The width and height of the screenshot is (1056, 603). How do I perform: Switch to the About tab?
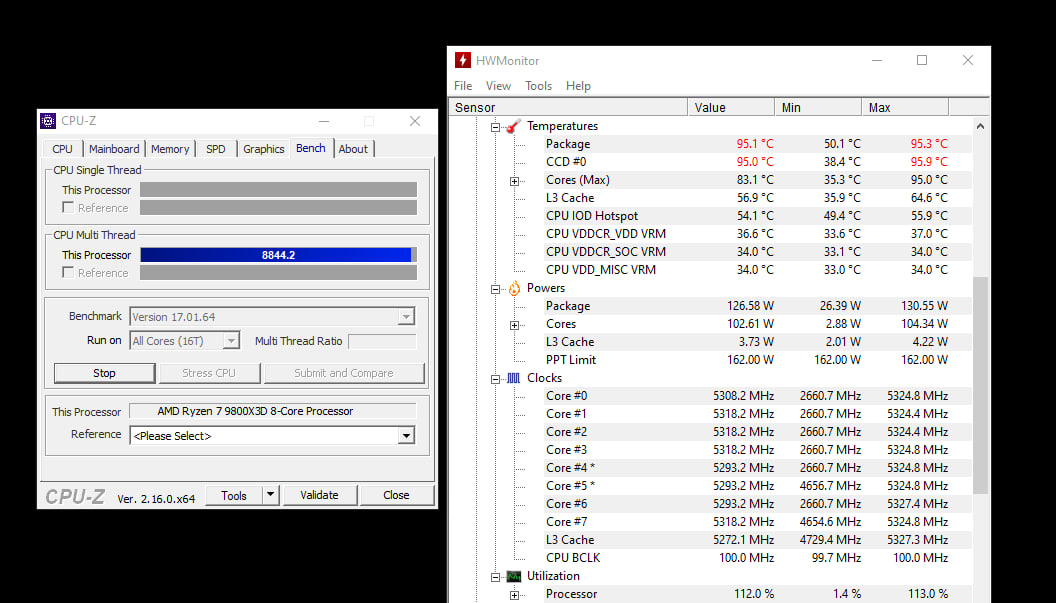(353, 149)
